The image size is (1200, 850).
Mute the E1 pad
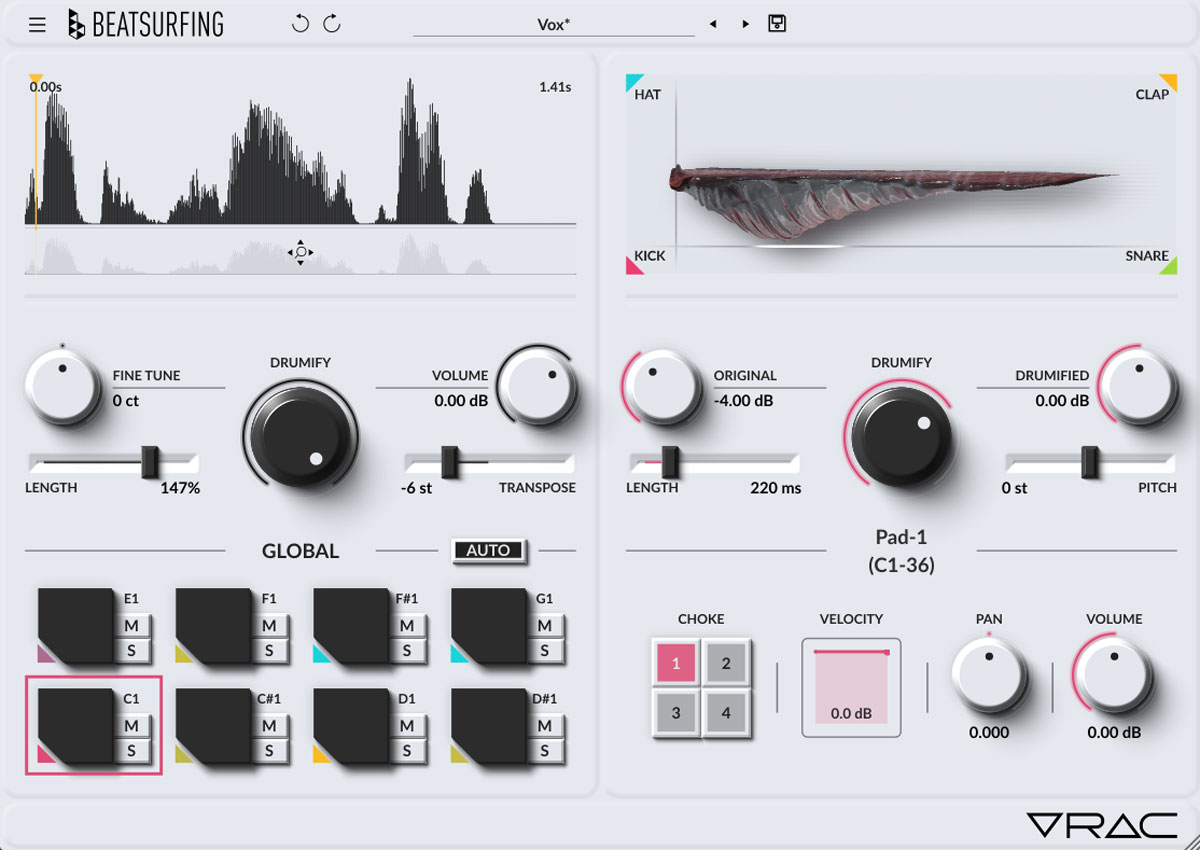click(132, 626)
